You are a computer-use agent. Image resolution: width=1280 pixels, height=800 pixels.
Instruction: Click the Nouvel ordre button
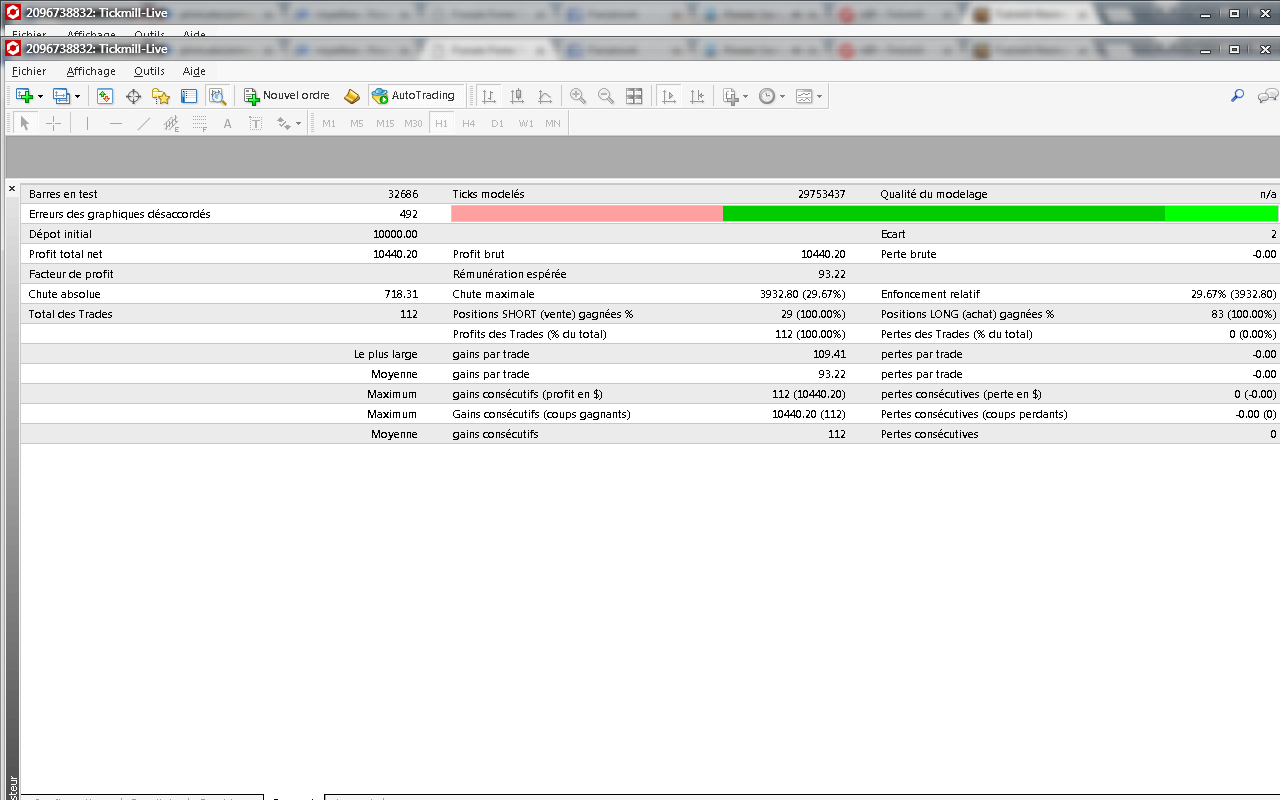click(287, 96)
